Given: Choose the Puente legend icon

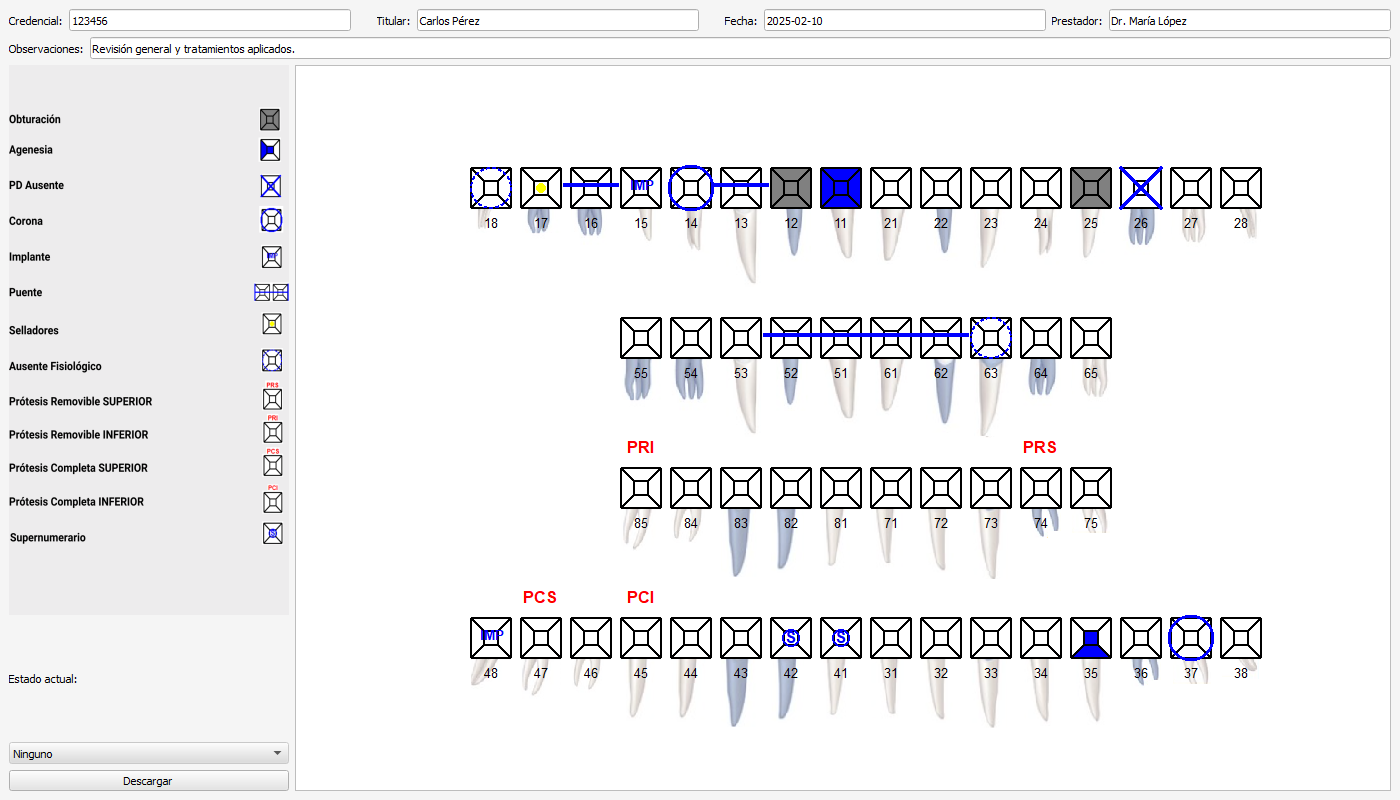Looking at the screenshot, I should [271, 292].
